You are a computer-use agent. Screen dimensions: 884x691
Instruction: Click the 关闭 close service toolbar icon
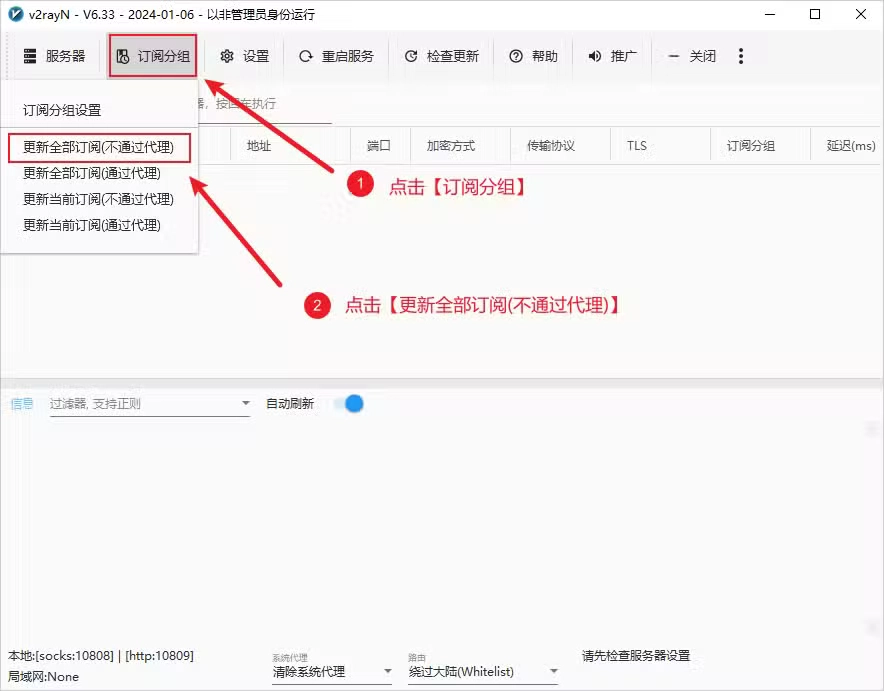click(x=692, y=56)
